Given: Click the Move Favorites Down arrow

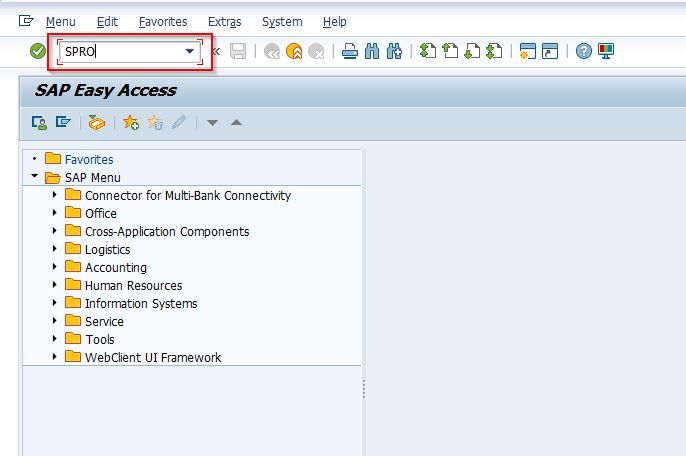Looking at the screenshot, I should pyautogui.click(x=212, y=123).
